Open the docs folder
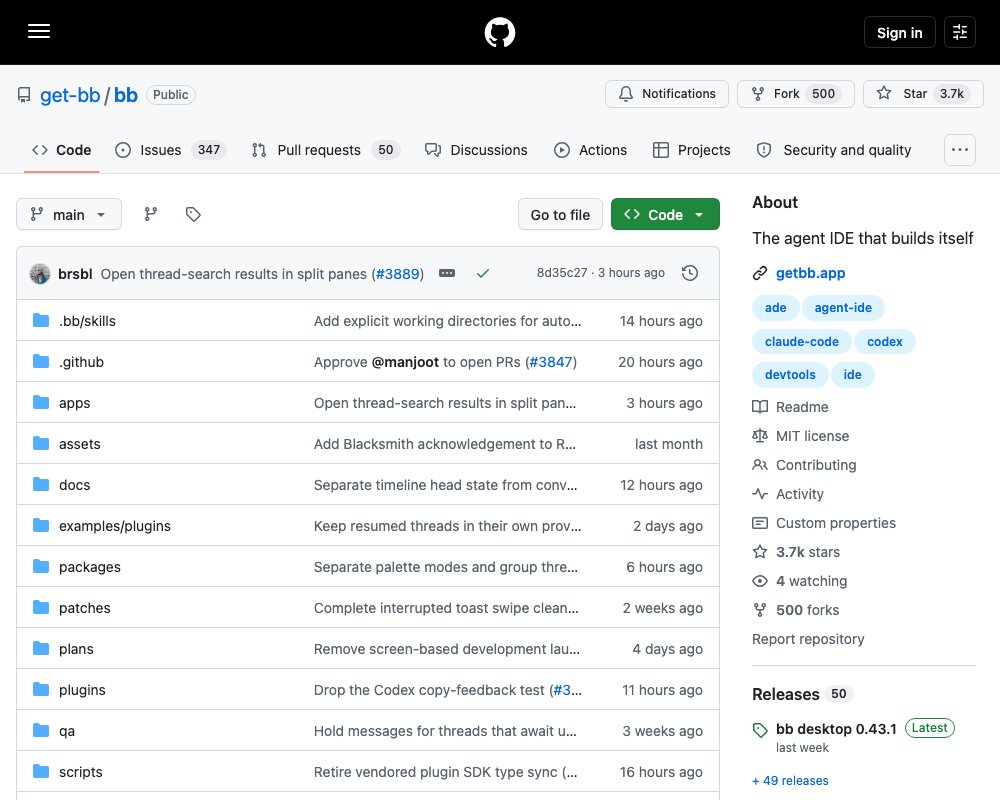Image resolution: width=1000 pixels, height=800 pixels. click(x=75, y=485)
